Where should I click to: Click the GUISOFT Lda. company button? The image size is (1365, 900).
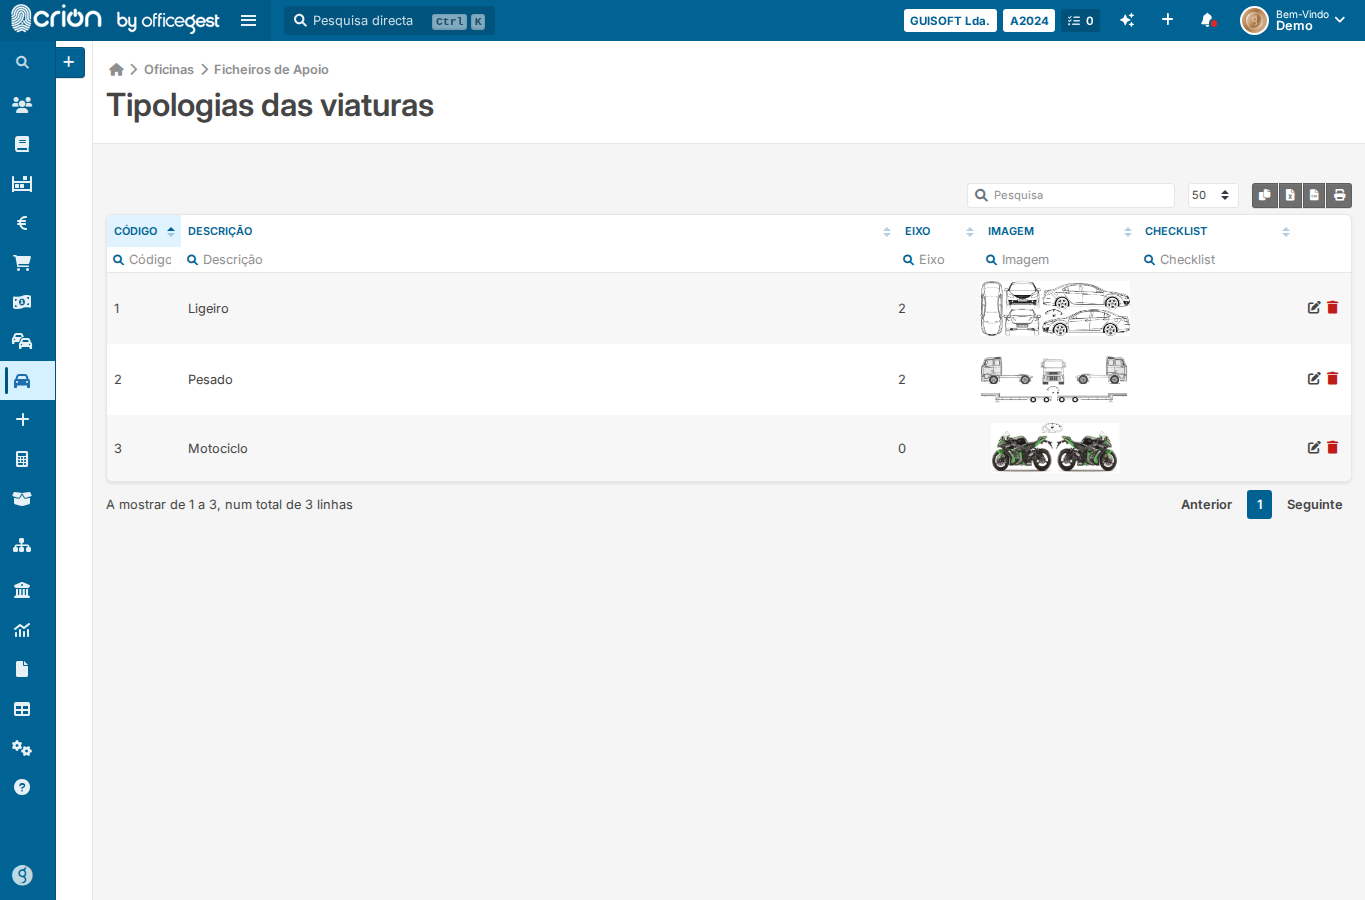click(x=950, y=20)
